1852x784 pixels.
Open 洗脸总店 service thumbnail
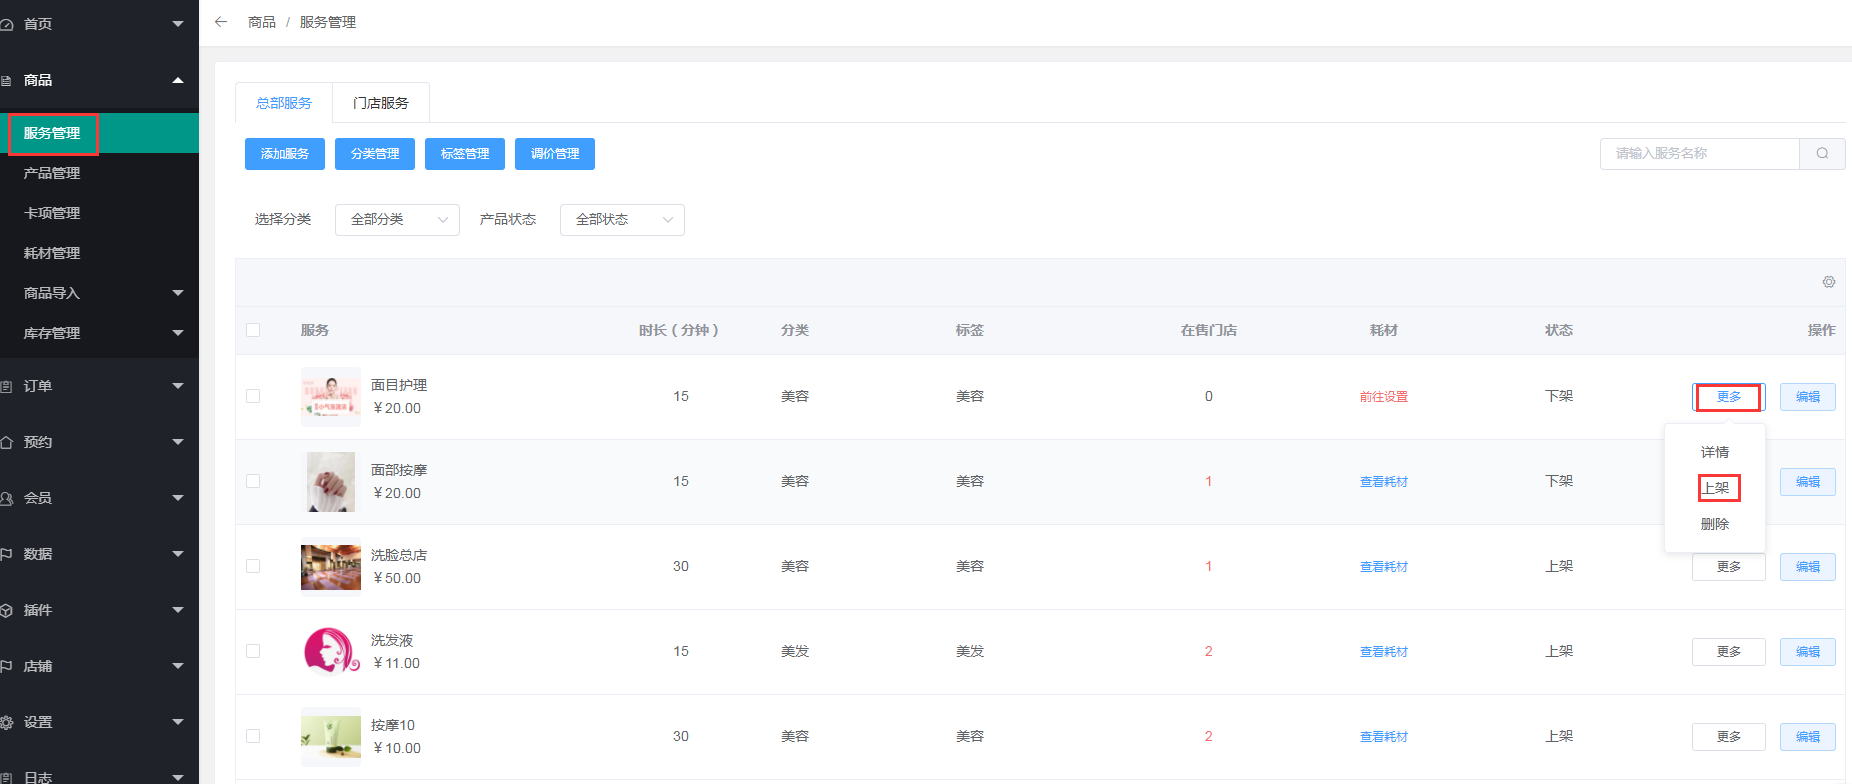[x=331, y=567]
